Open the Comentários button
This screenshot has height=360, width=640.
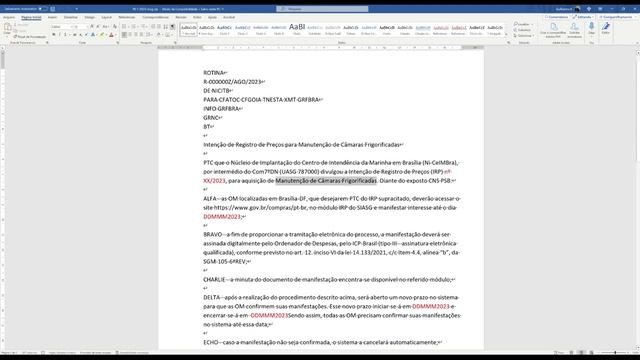tap(556, 17)
